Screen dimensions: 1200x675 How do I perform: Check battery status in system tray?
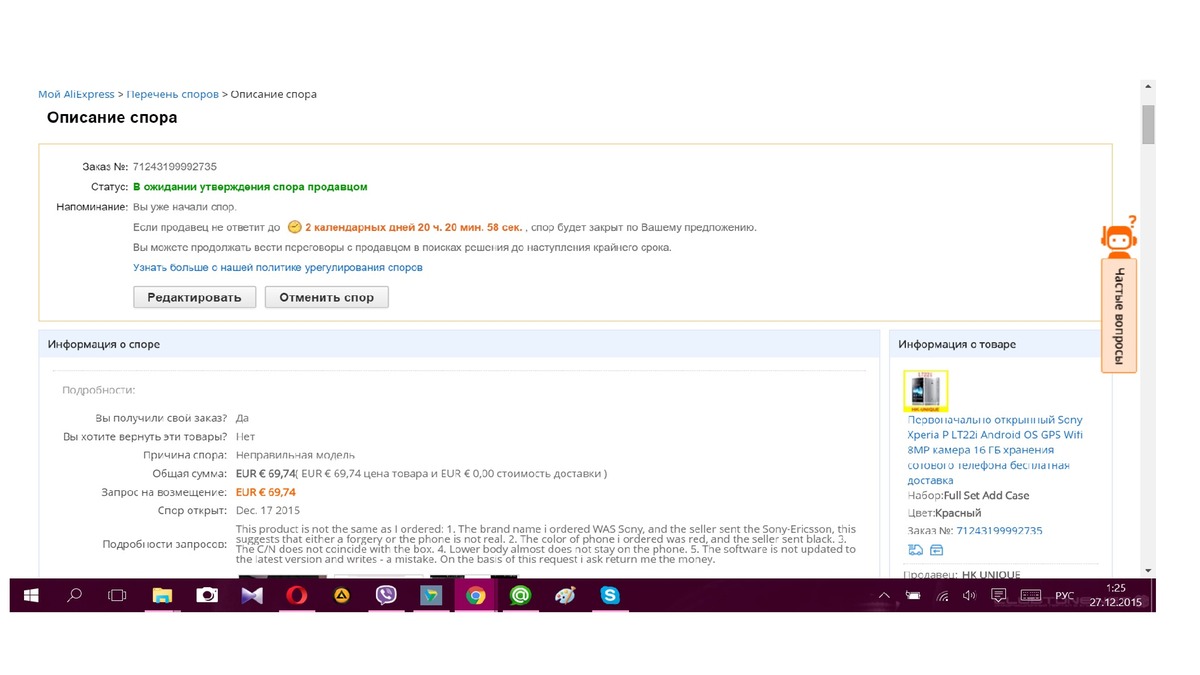(912, 596)
